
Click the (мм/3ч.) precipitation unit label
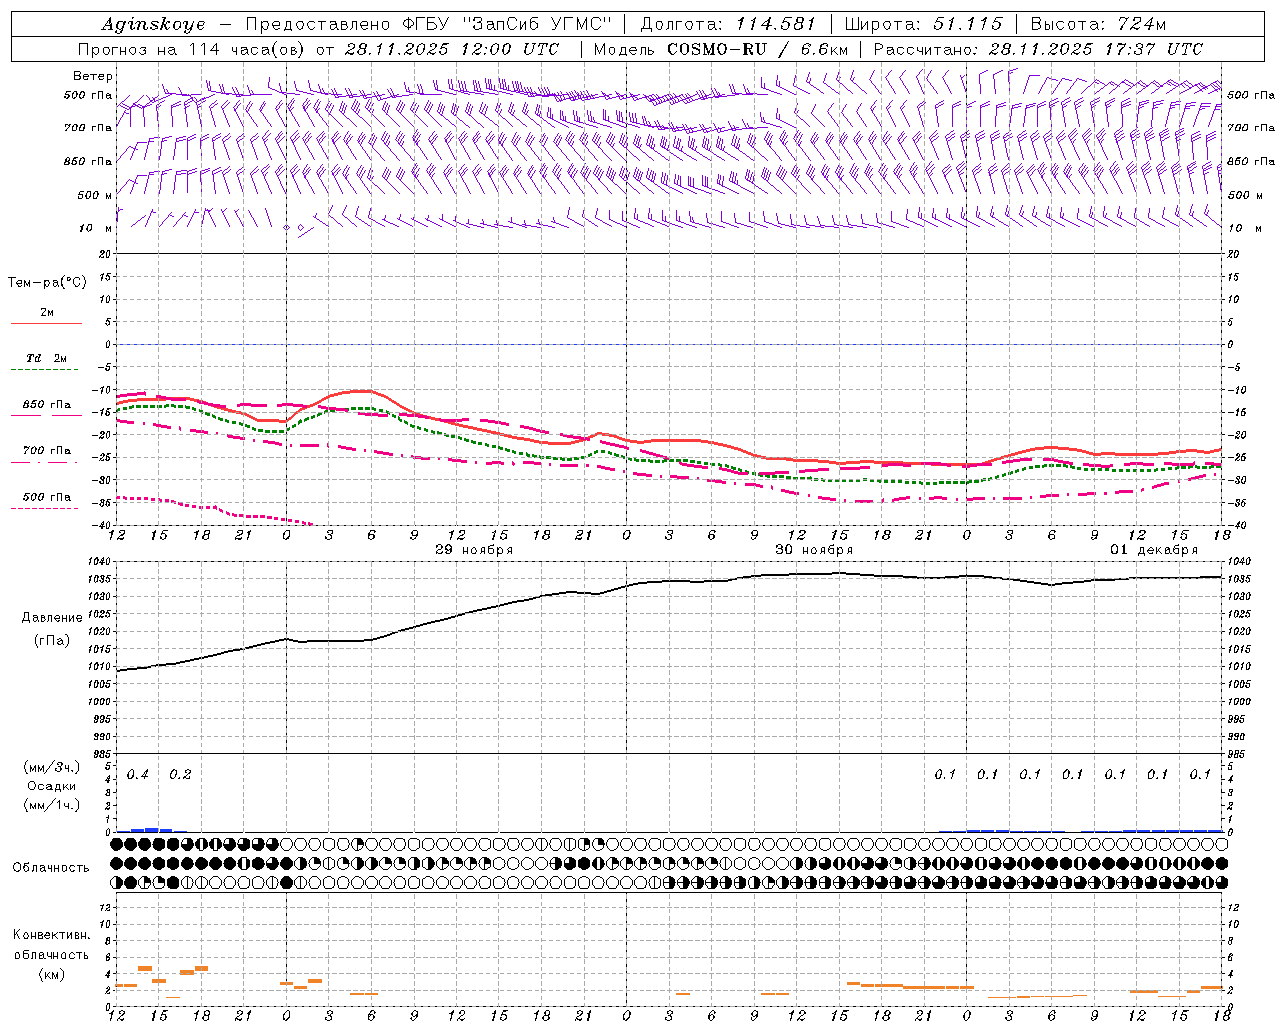(52, 767)
